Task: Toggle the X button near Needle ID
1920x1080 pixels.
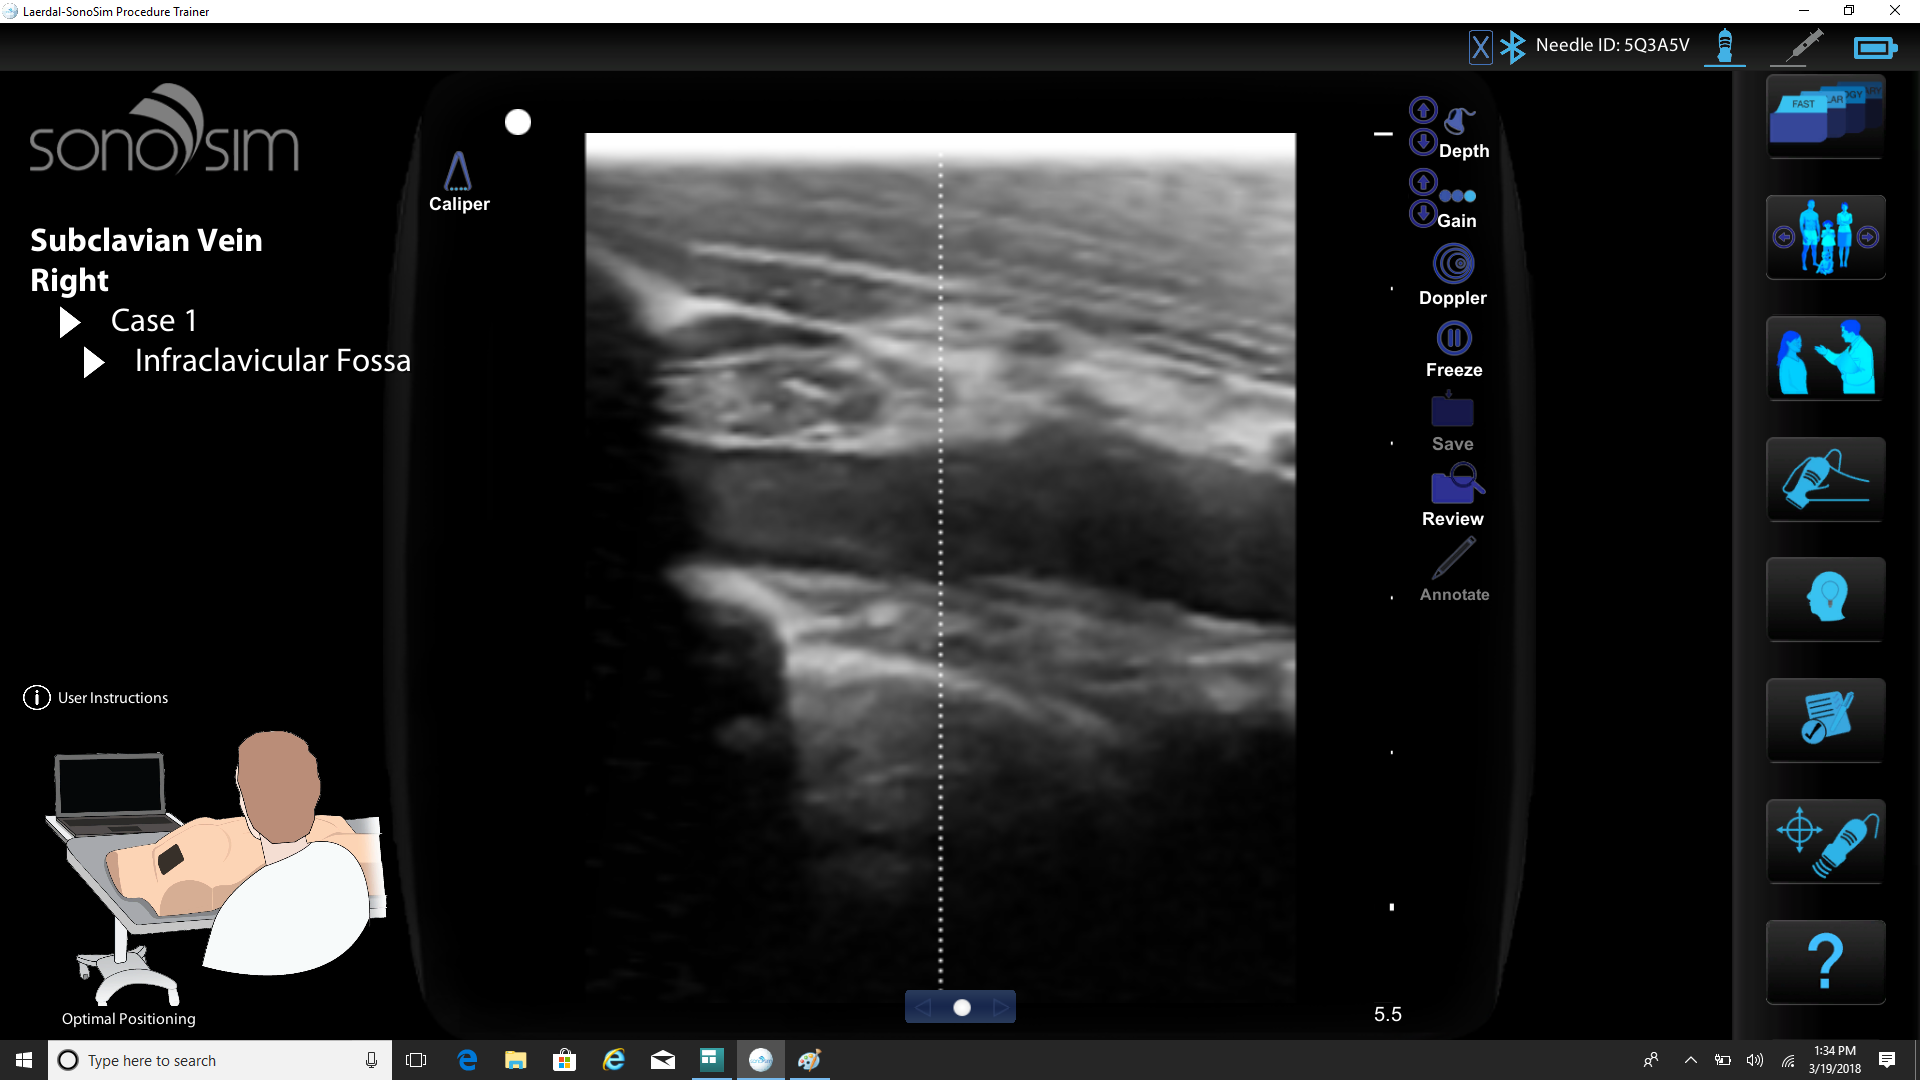Action: tap(1481, 46)
